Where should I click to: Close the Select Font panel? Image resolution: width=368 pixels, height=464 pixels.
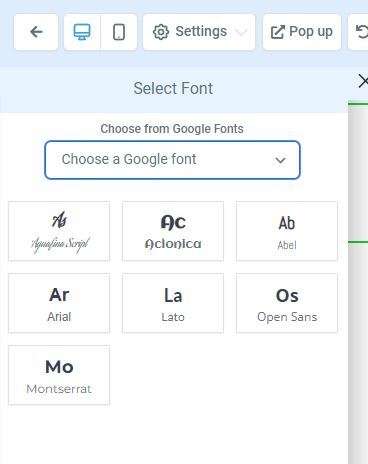363,81
